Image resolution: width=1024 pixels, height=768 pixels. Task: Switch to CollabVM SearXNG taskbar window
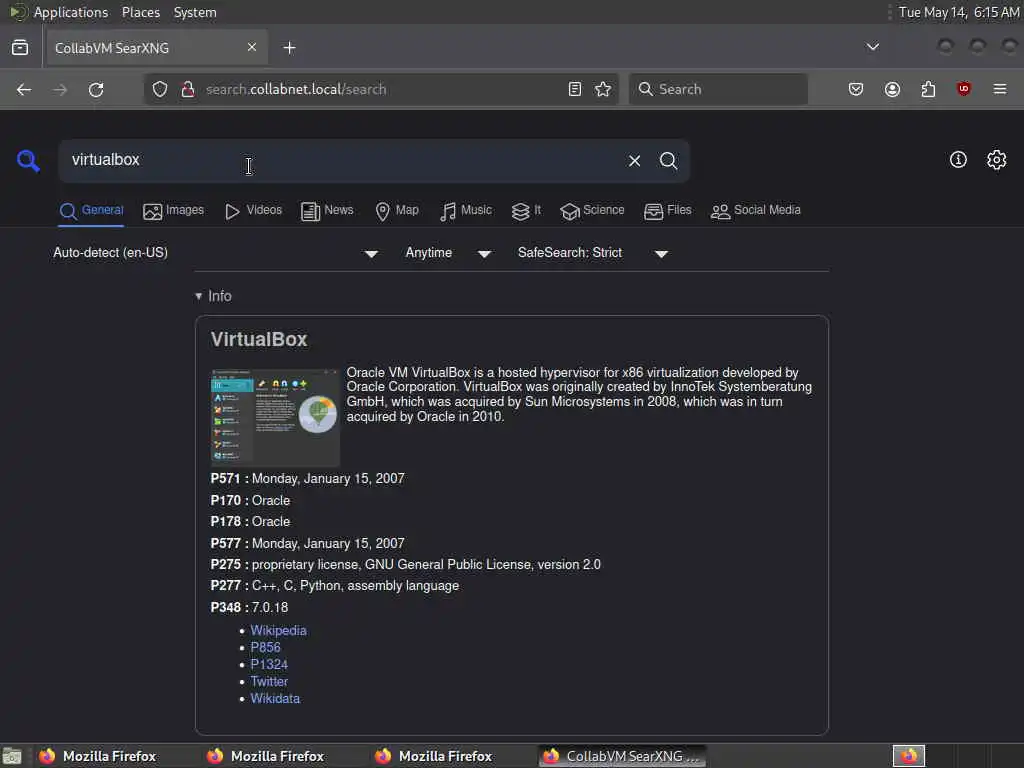(622, 756)
